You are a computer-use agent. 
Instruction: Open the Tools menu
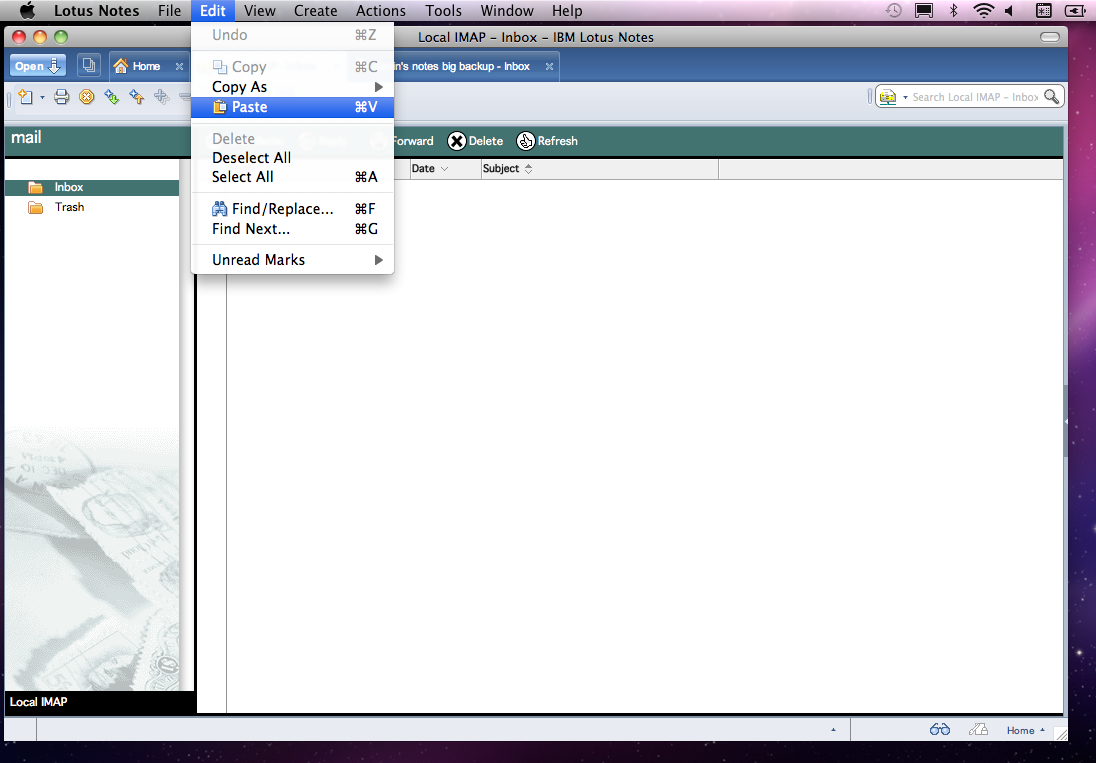point(443,11)
